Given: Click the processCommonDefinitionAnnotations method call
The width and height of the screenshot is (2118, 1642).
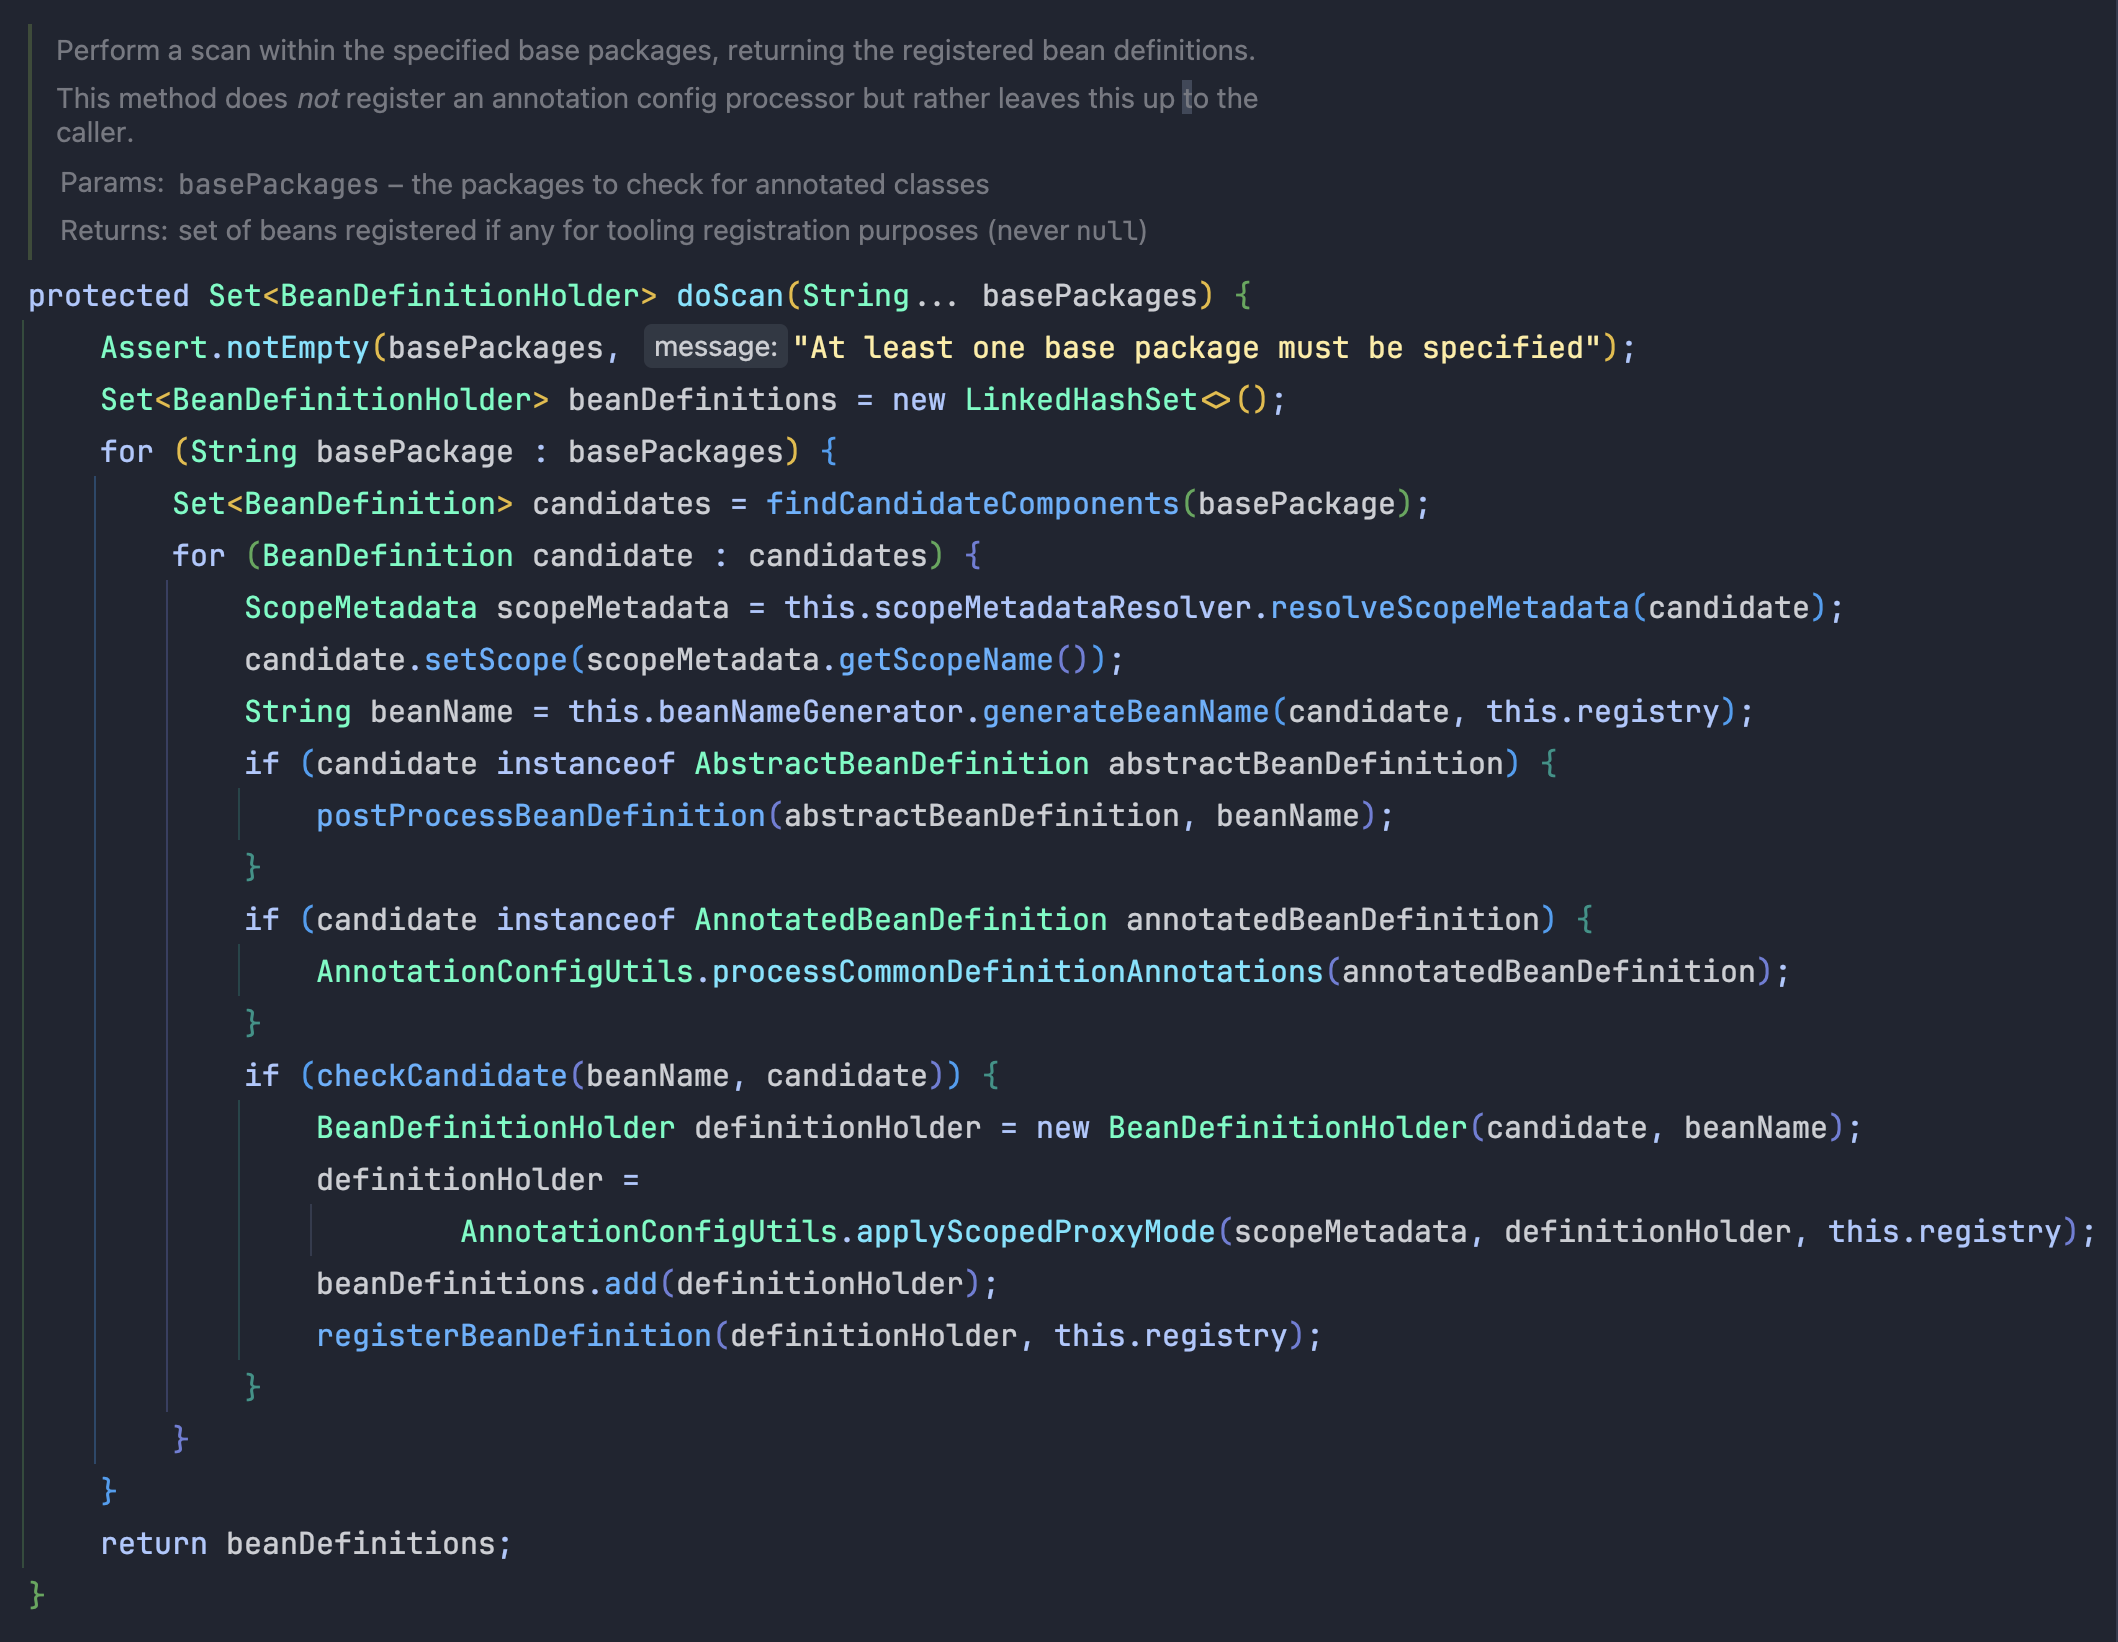Looking at the screenshot, I should pyautogui.click(x=1017, y=972).
